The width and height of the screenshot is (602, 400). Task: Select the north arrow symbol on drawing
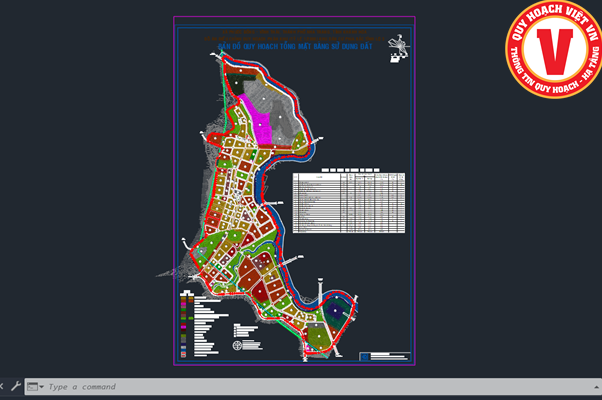[x=399, y=46]
